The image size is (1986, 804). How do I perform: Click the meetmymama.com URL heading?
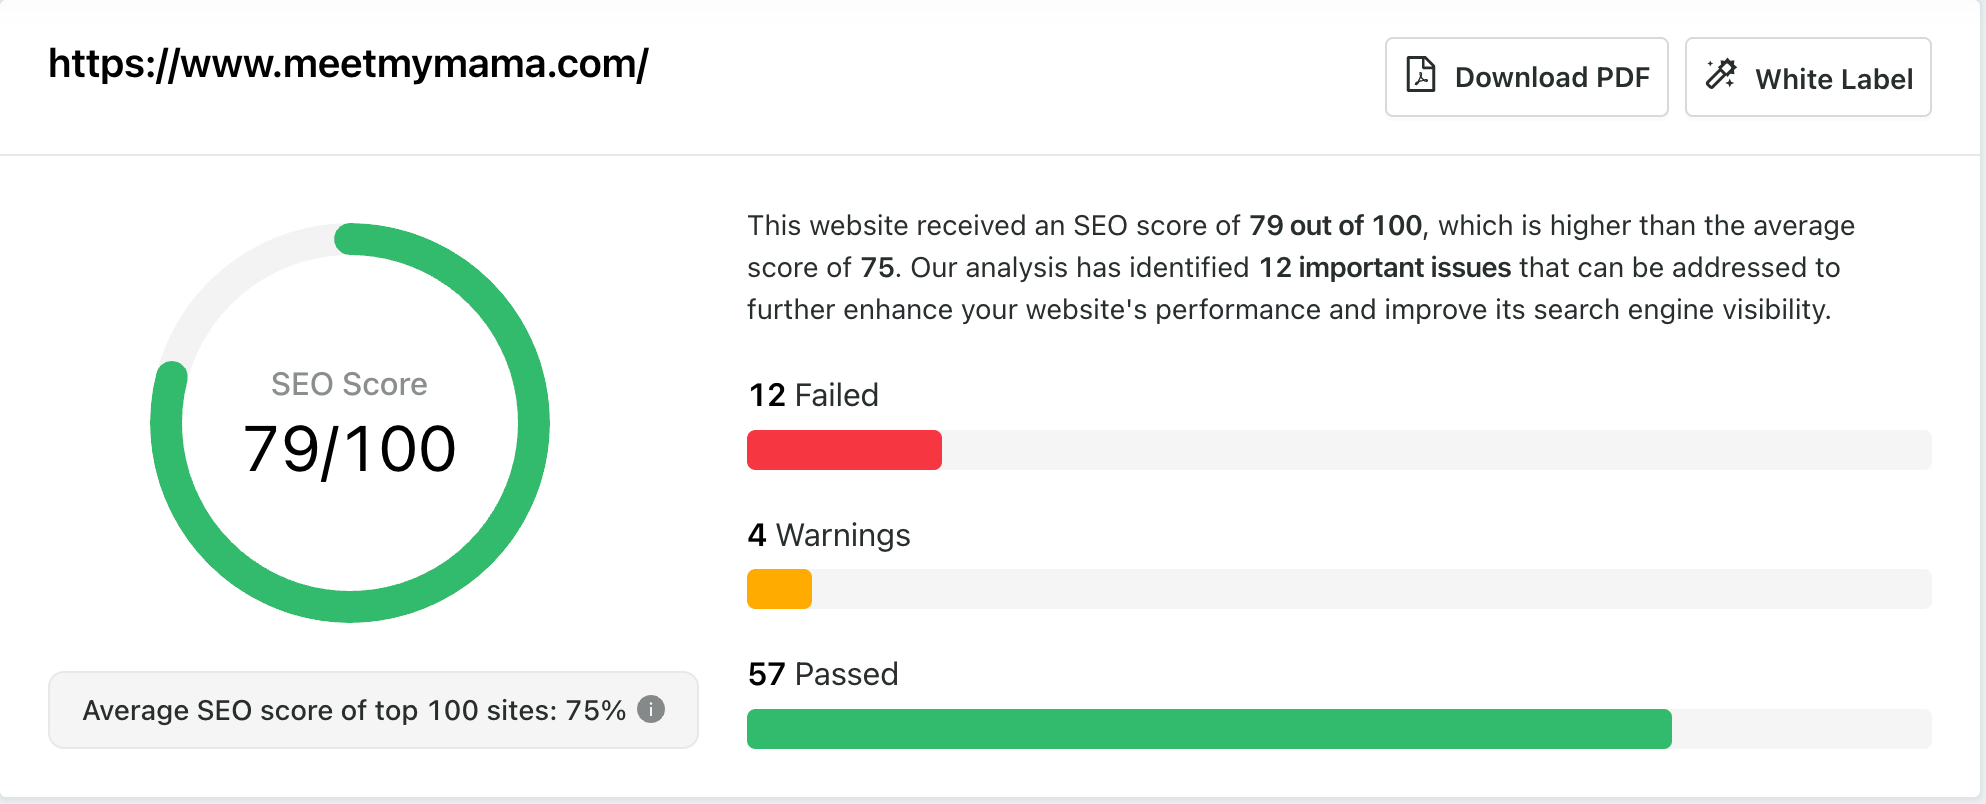[348, 64]
